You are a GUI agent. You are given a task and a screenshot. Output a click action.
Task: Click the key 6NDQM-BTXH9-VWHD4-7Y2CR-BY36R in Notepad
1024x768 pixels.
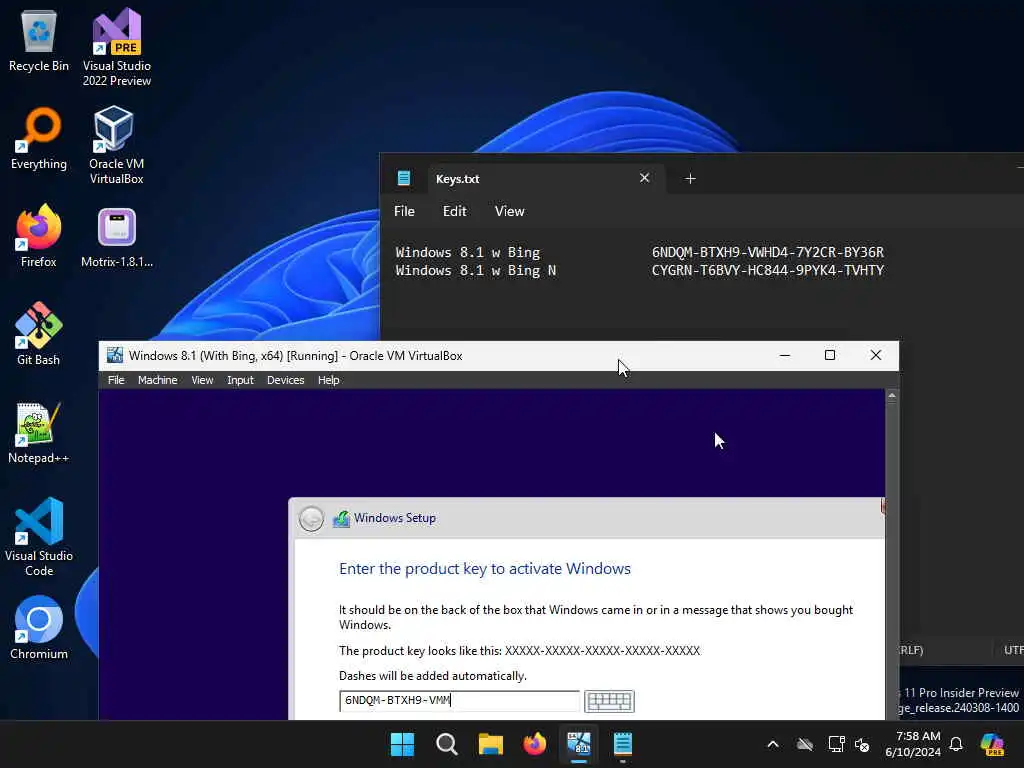coord(768,252)
